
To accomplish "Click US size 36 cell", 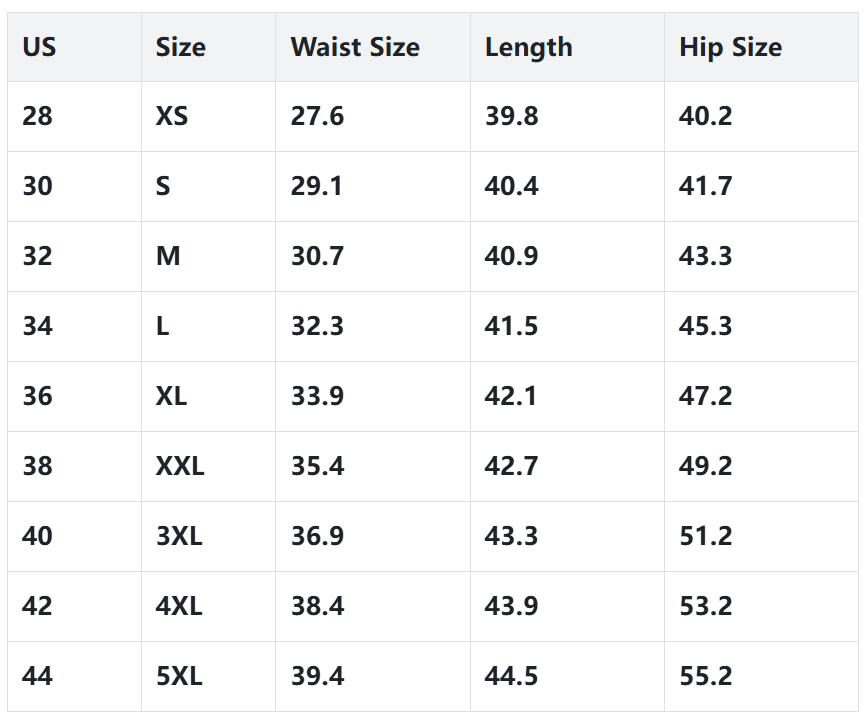I will [37, 397].
